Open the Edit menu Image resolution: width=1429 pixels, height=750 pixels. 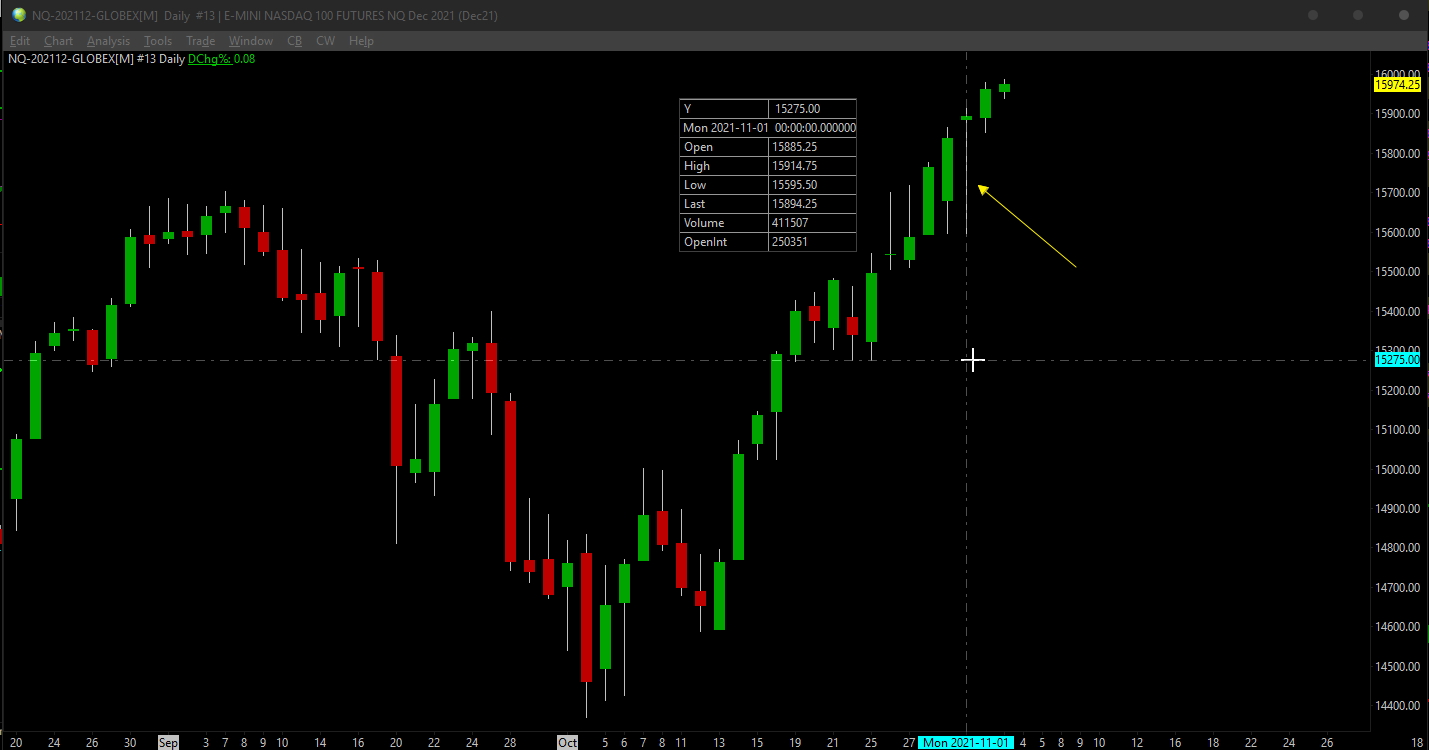click(20, 41)
